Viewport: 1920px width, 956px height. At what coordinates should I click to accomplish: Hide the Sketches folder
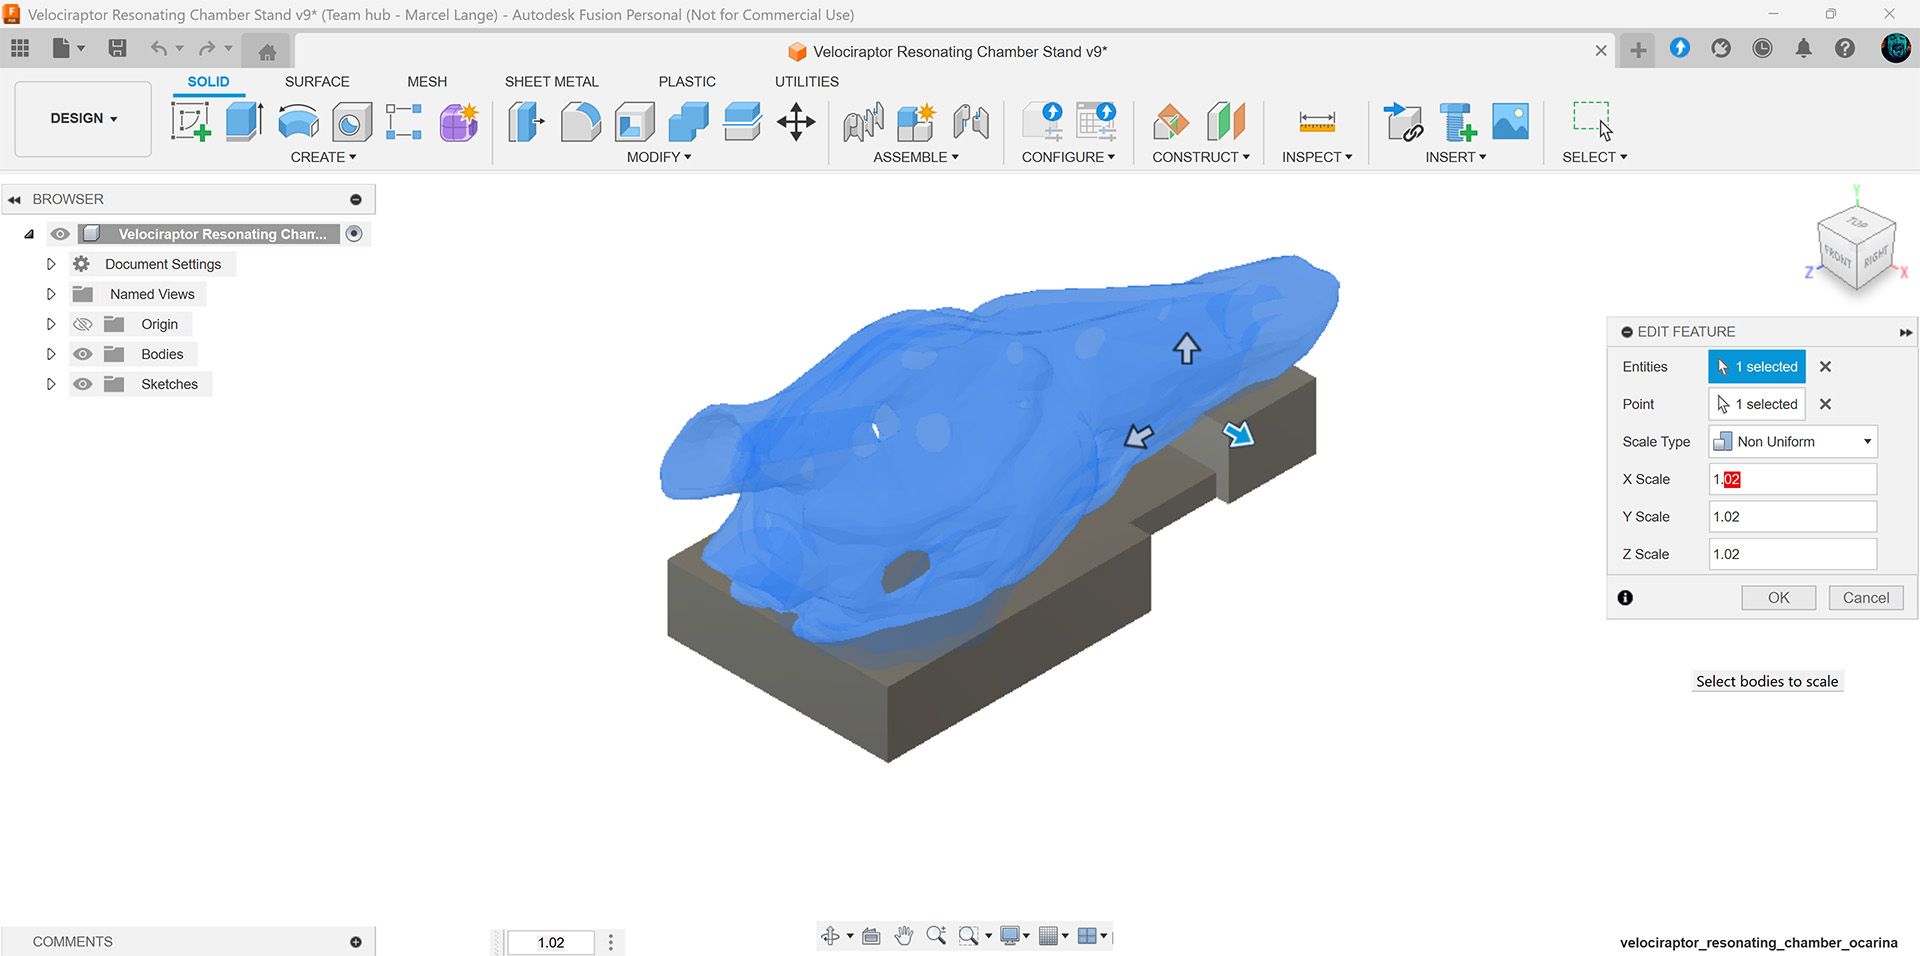click(83, 384)
